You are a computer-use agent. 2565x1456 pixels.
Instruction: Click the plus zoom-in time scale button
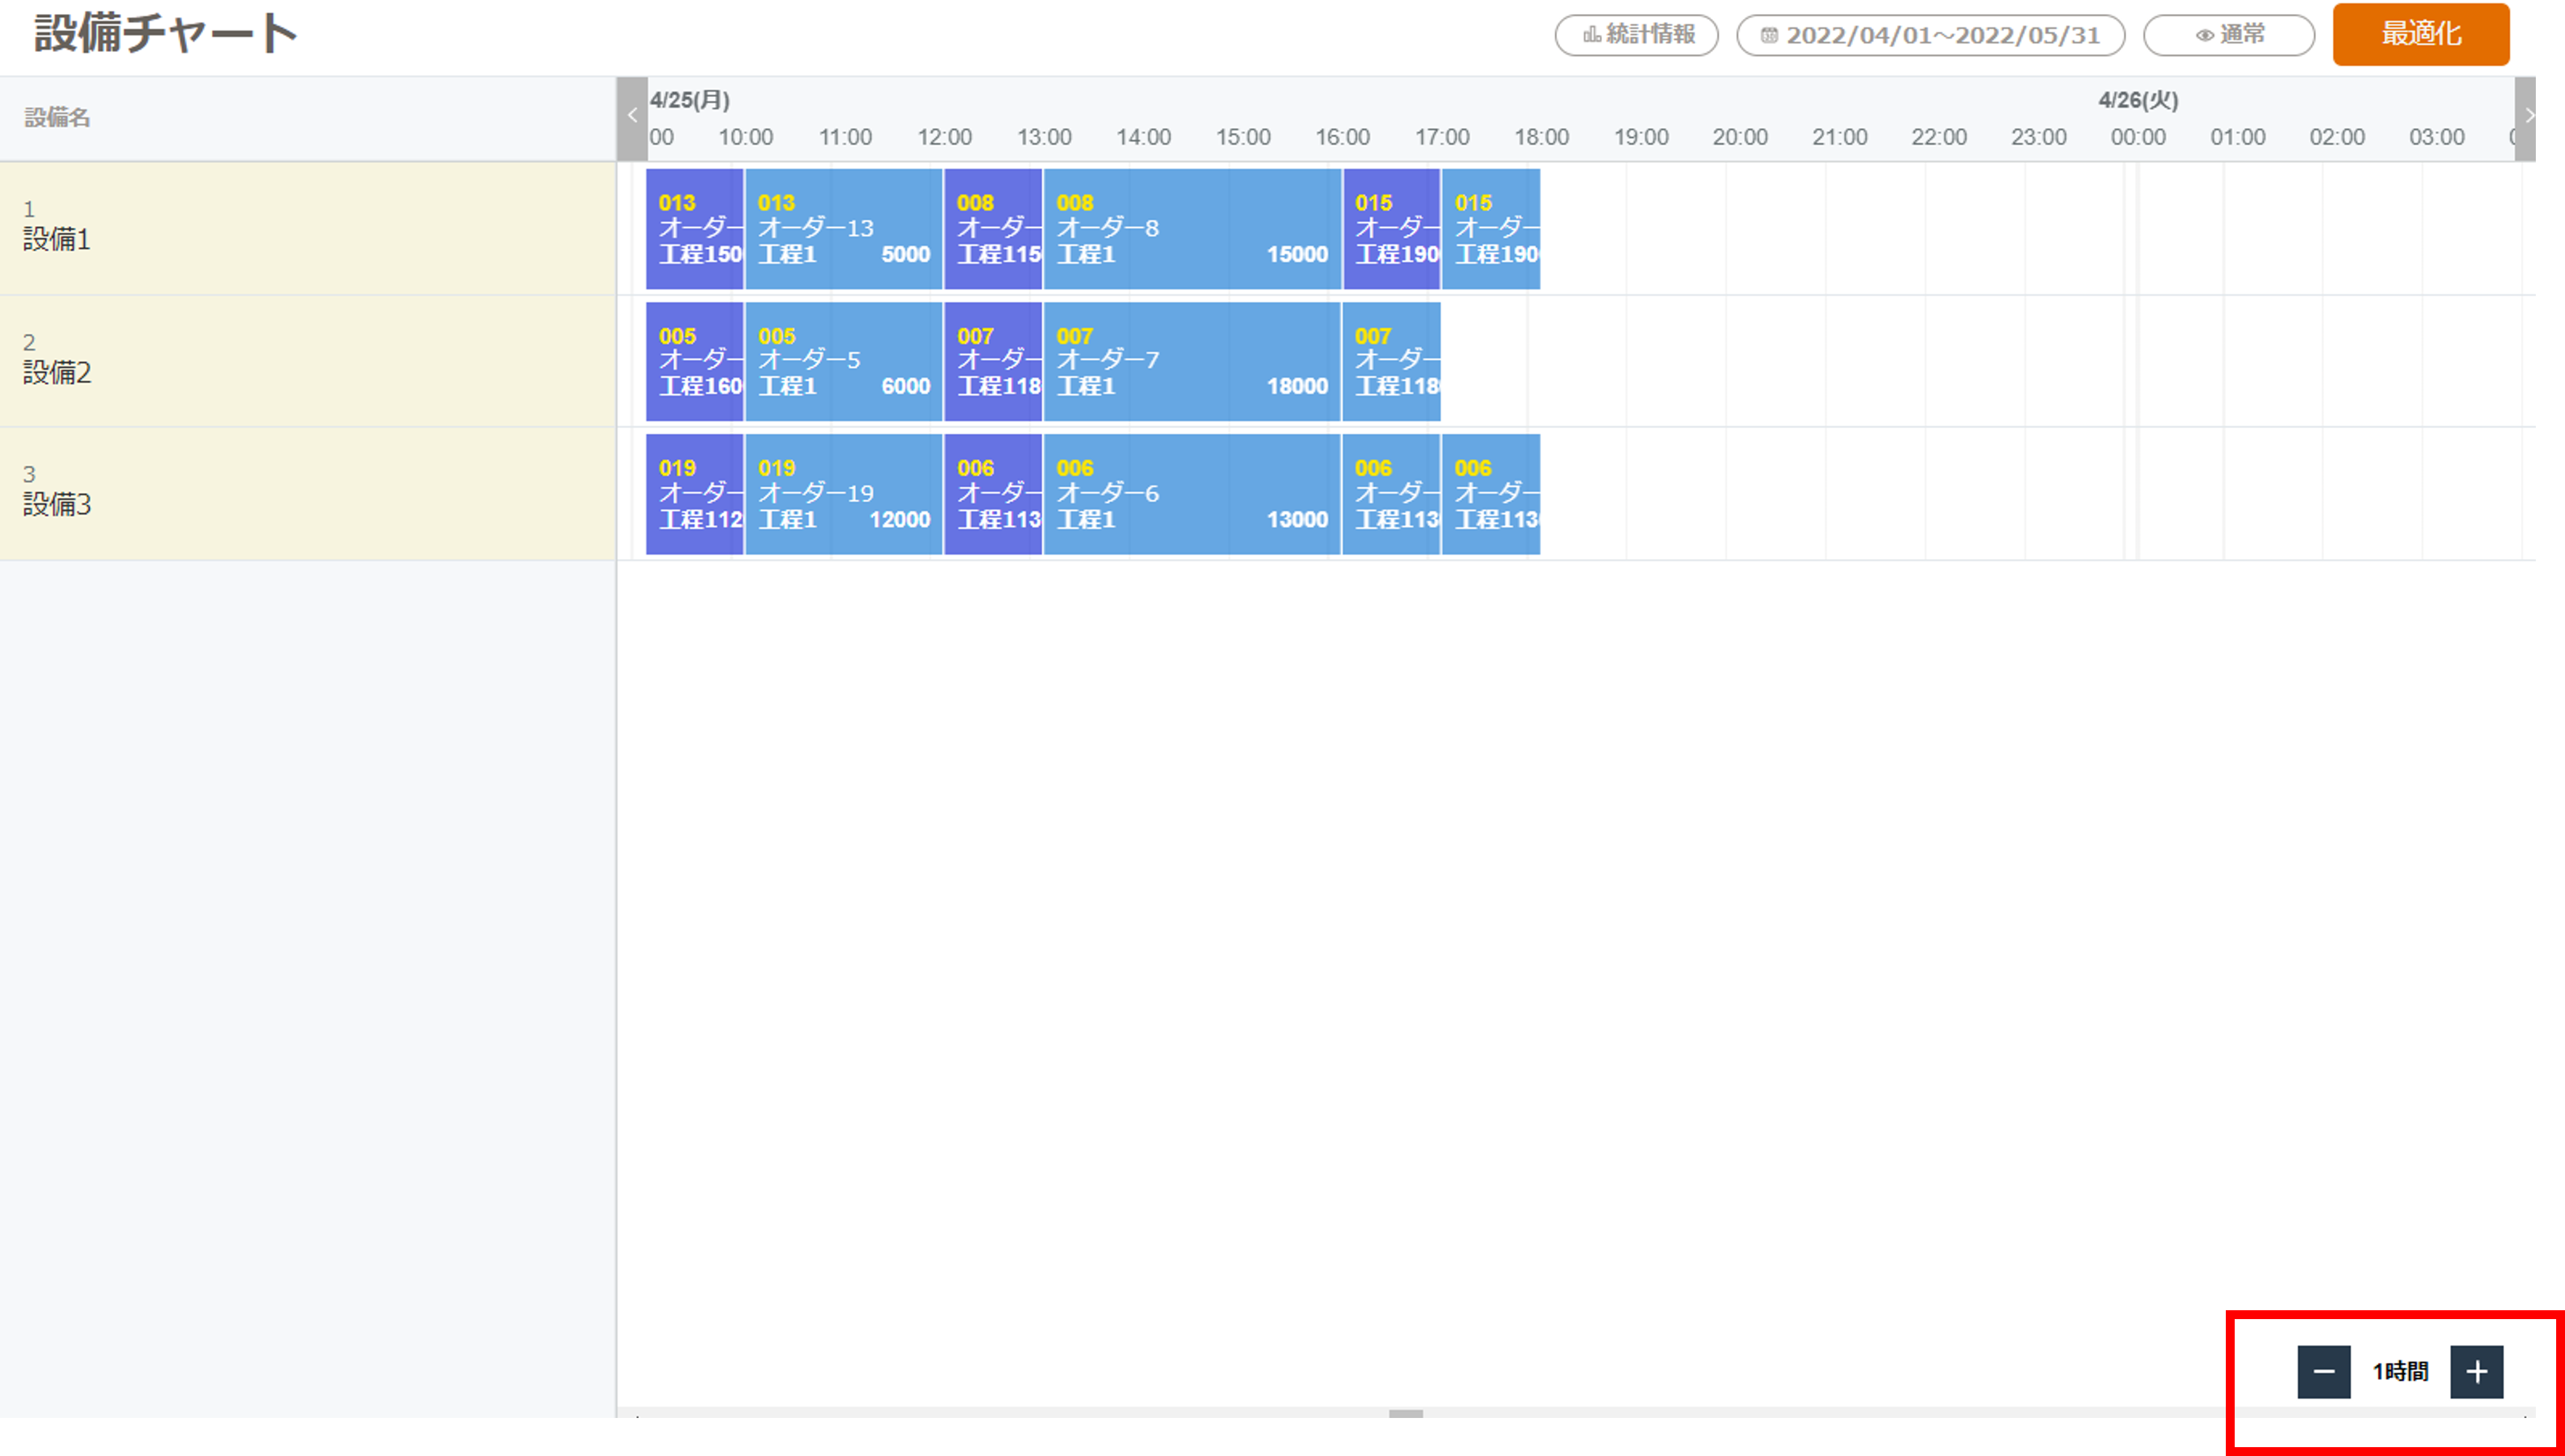2476,1372
